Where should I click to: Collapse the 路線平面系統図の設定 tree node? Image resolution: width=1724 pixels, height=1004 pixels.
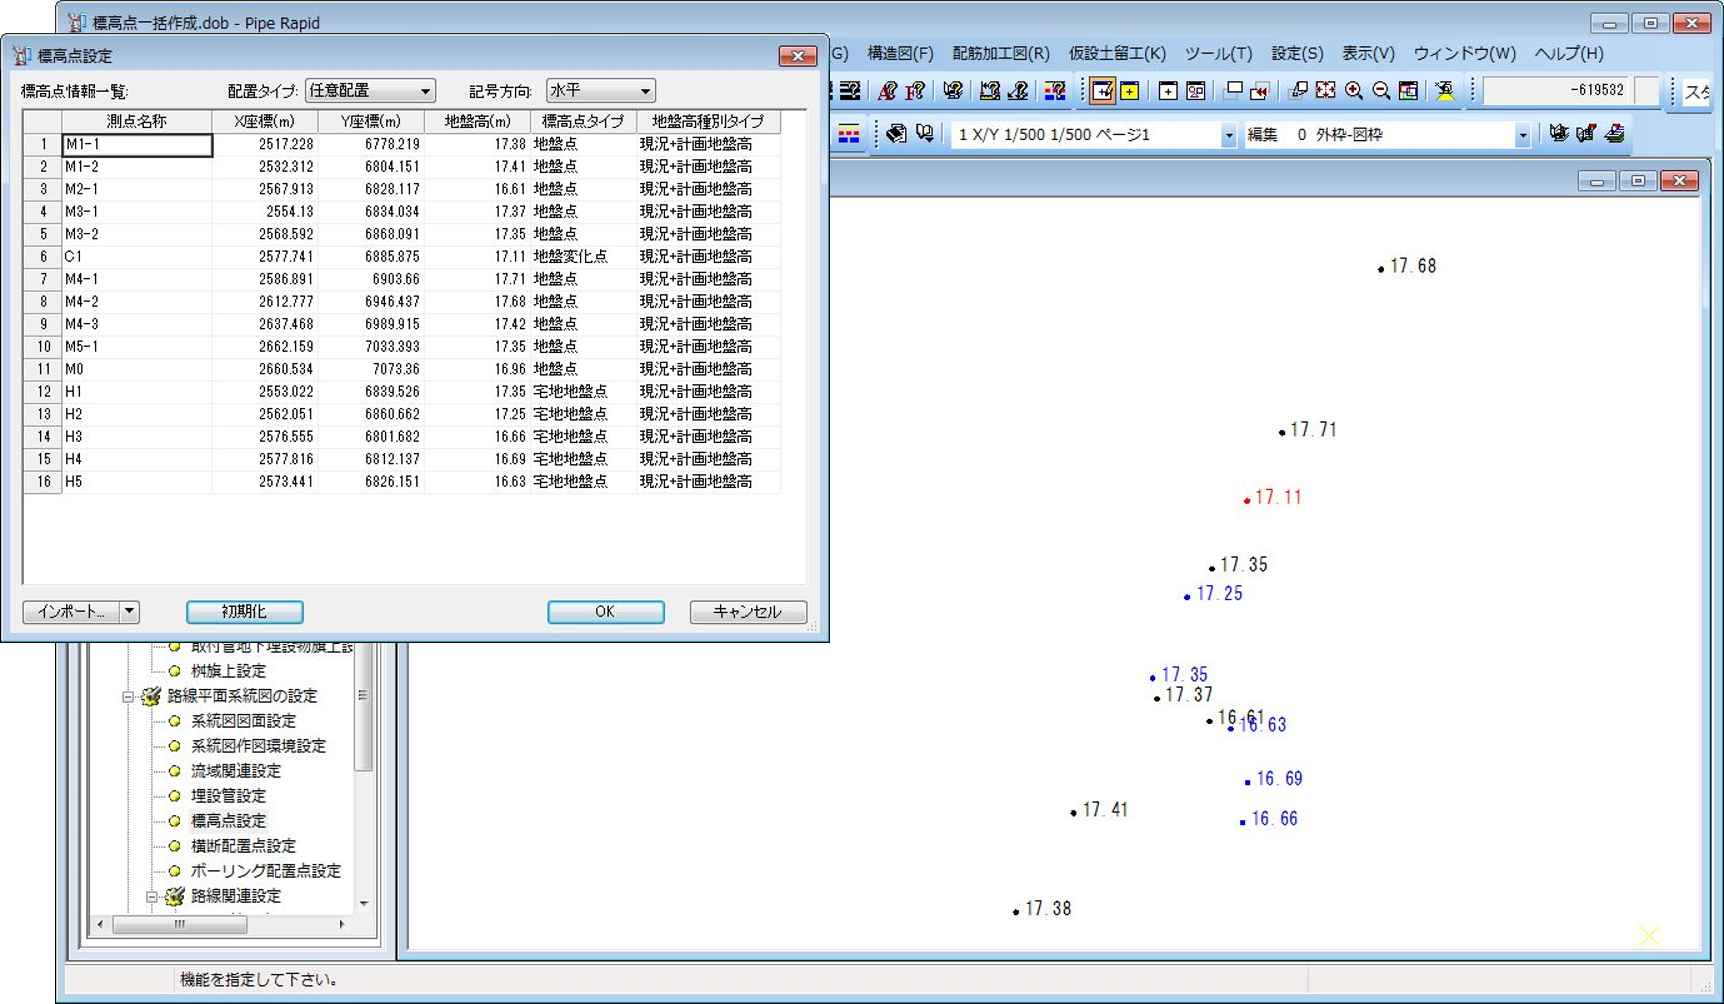(x=128, y=697)
